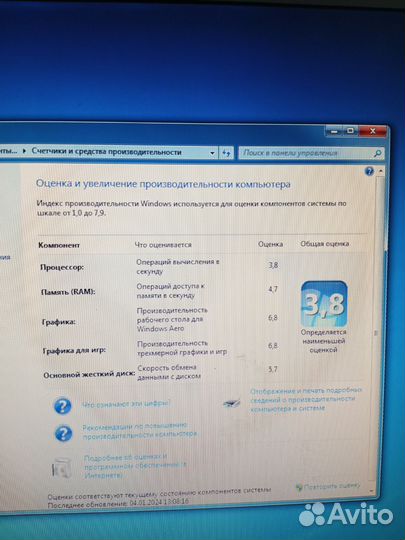
Task: Click the search magnifier icon
Action: (377, 153)
